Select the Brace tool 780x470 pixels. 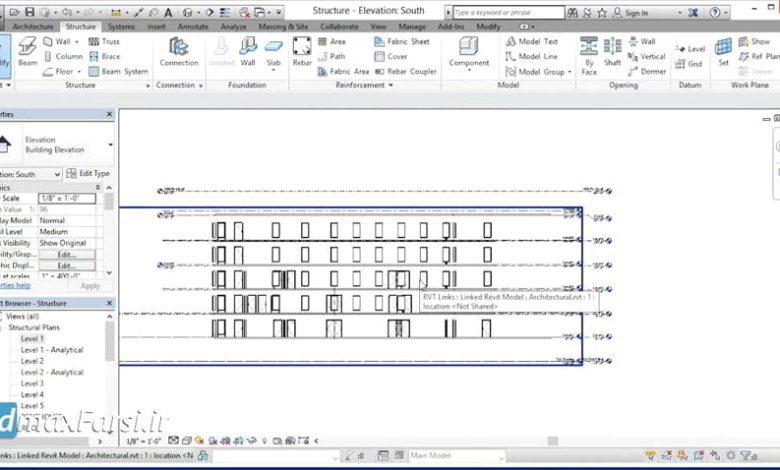point(104,56)
